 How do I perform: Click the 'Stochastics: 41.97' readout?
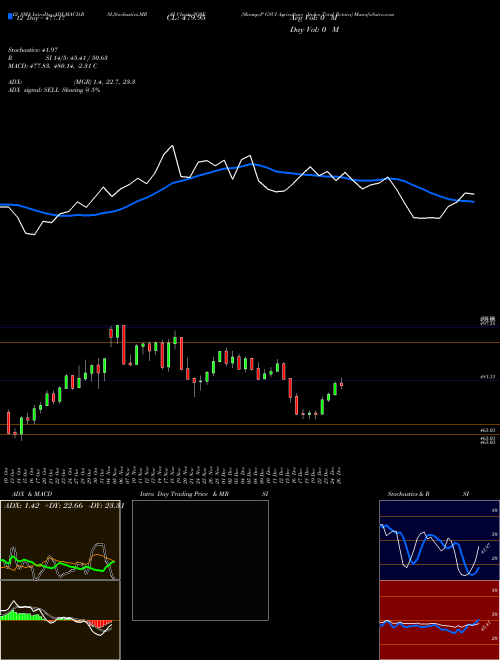[x=32, y=50]
